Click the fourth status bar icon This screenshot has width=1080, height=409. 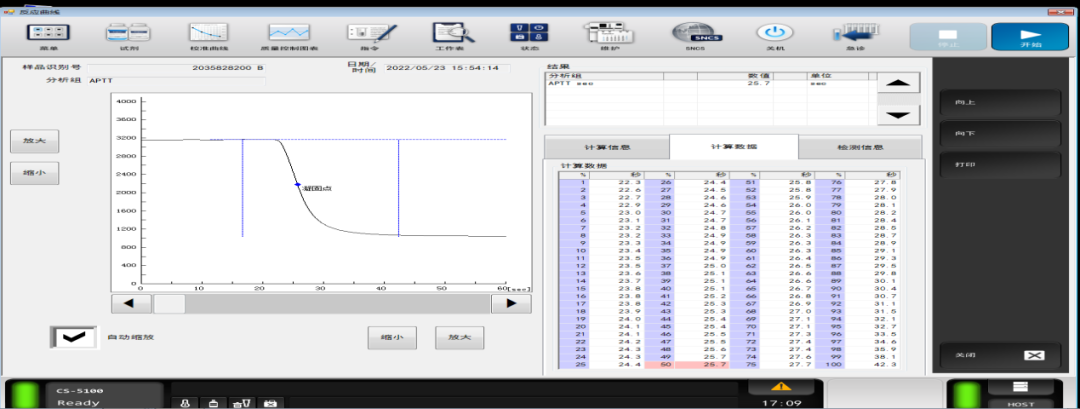[x=270, y=403]
